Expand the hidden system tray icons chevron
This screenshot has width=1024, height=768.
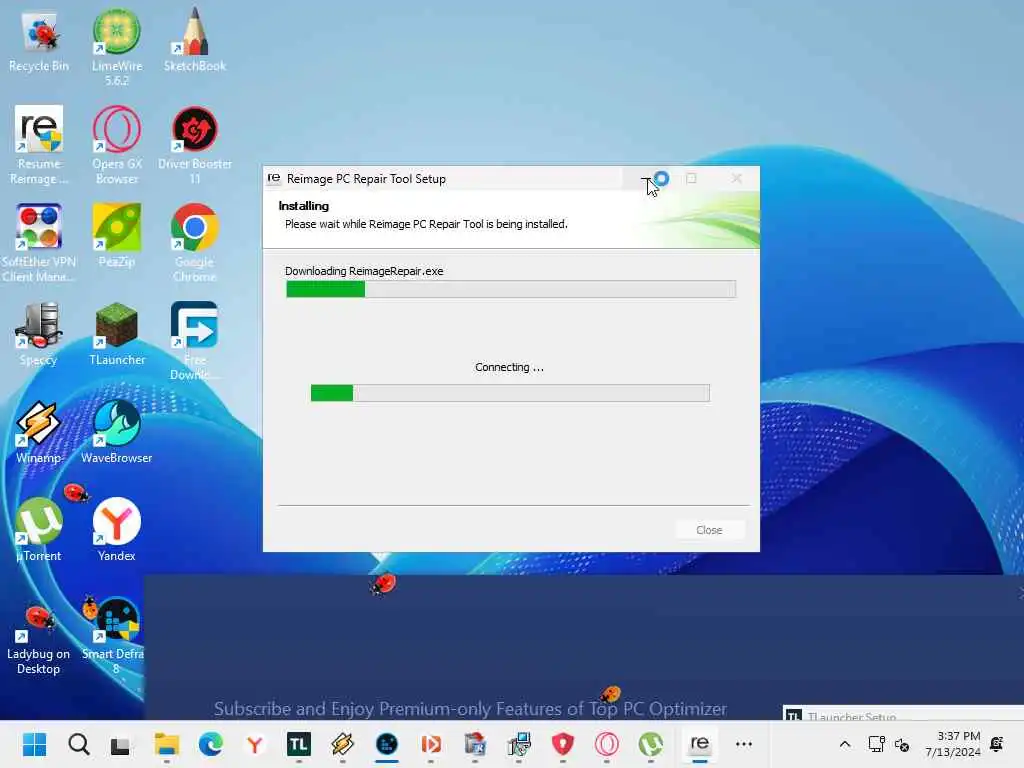click(844, 744)
